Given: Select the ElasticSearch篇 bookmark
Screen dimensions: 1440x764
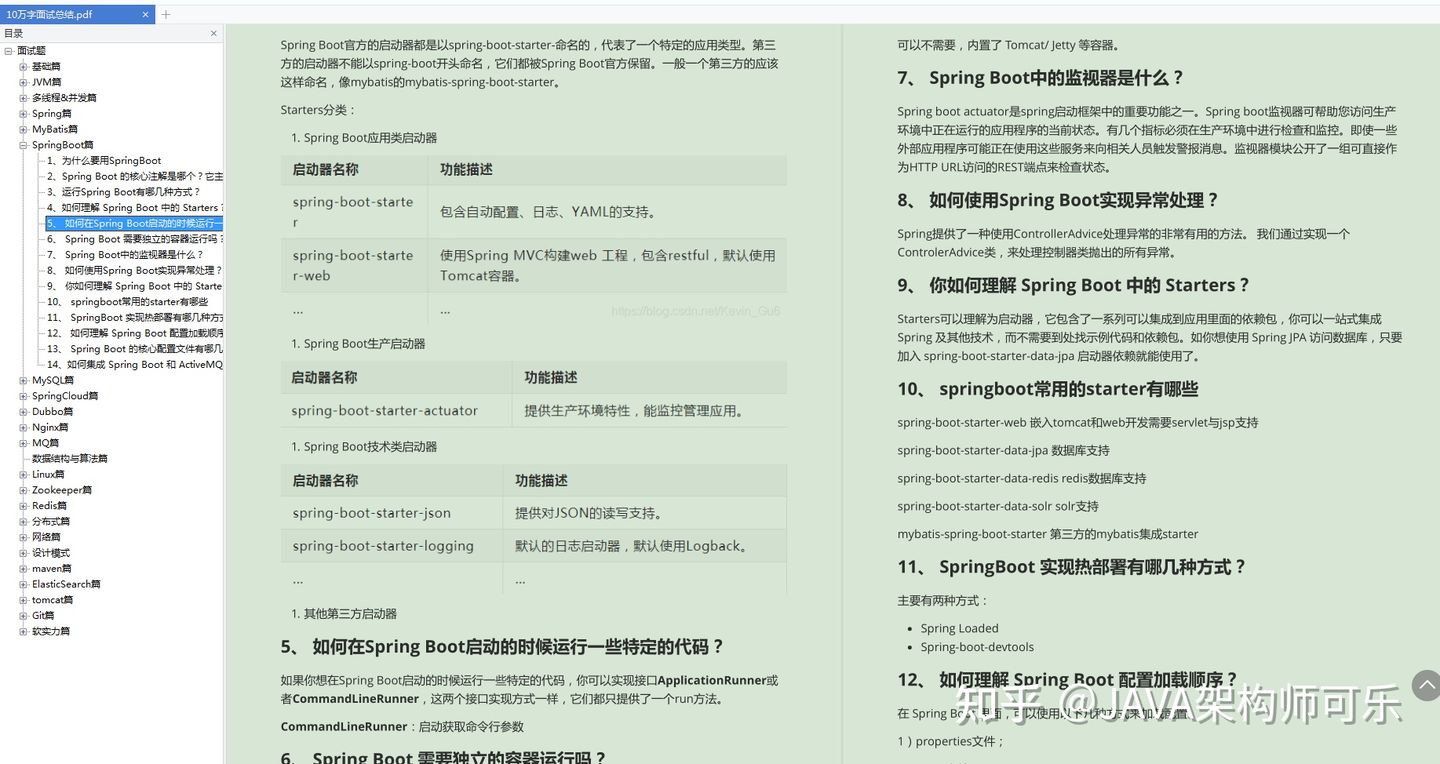Looking at the screenshot, I should click(x=66, y=584).
